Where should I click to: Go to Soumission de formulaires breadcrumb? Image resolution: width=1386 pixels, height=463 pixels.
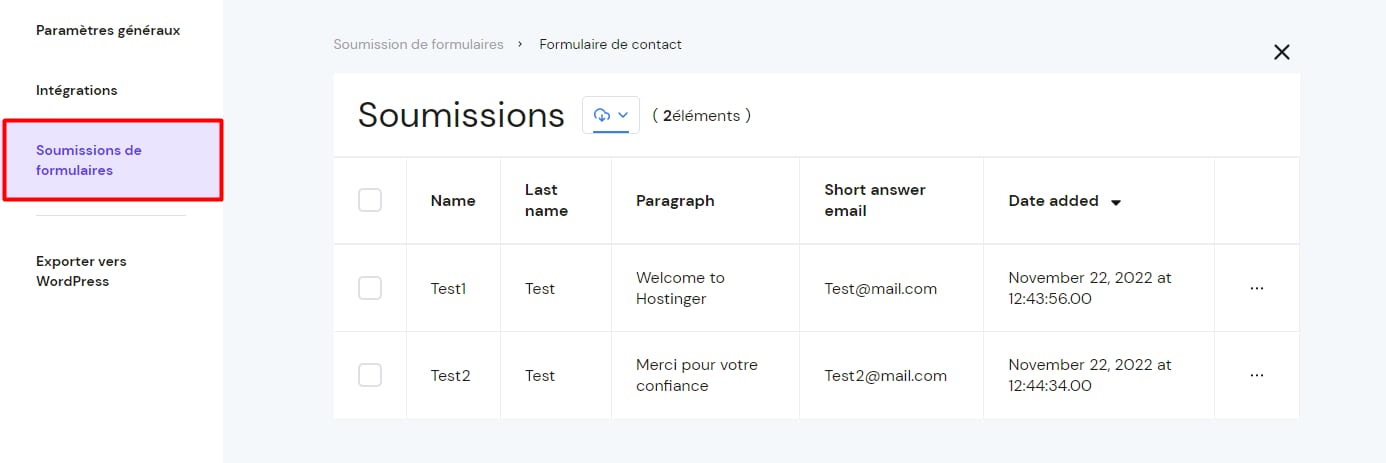(418, 44)
